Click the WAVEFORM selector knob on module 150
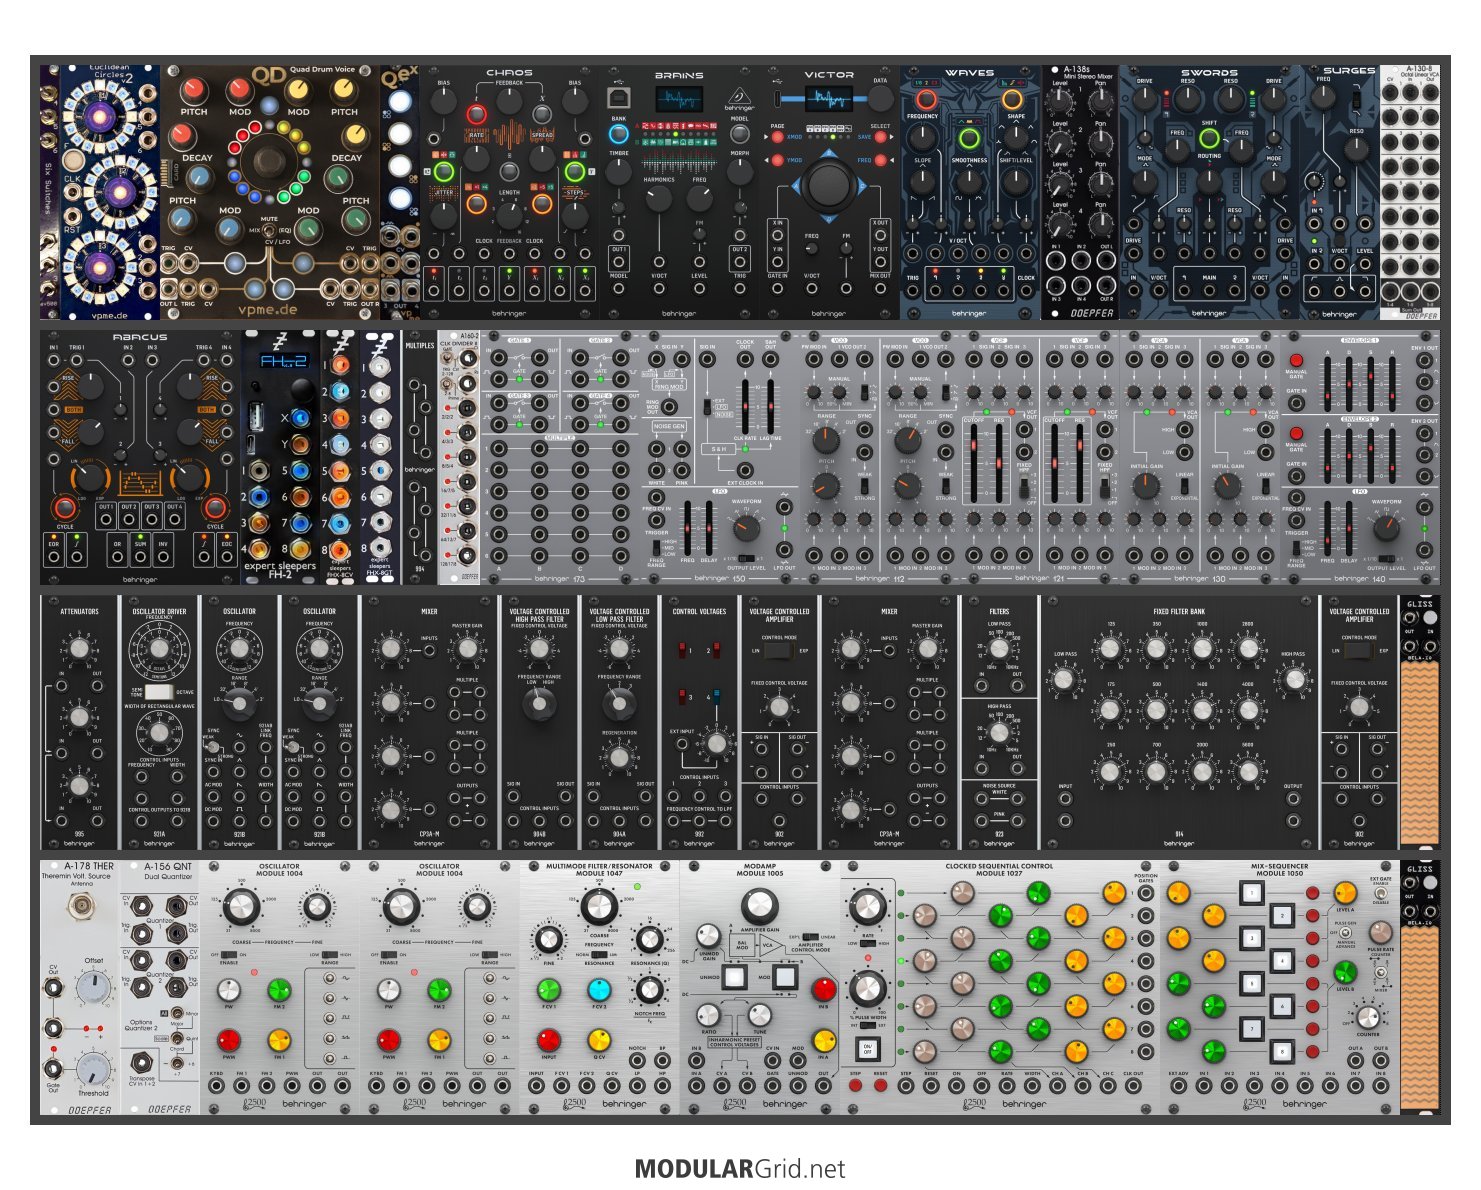The image size is (1481, 1190). (746, 528)
